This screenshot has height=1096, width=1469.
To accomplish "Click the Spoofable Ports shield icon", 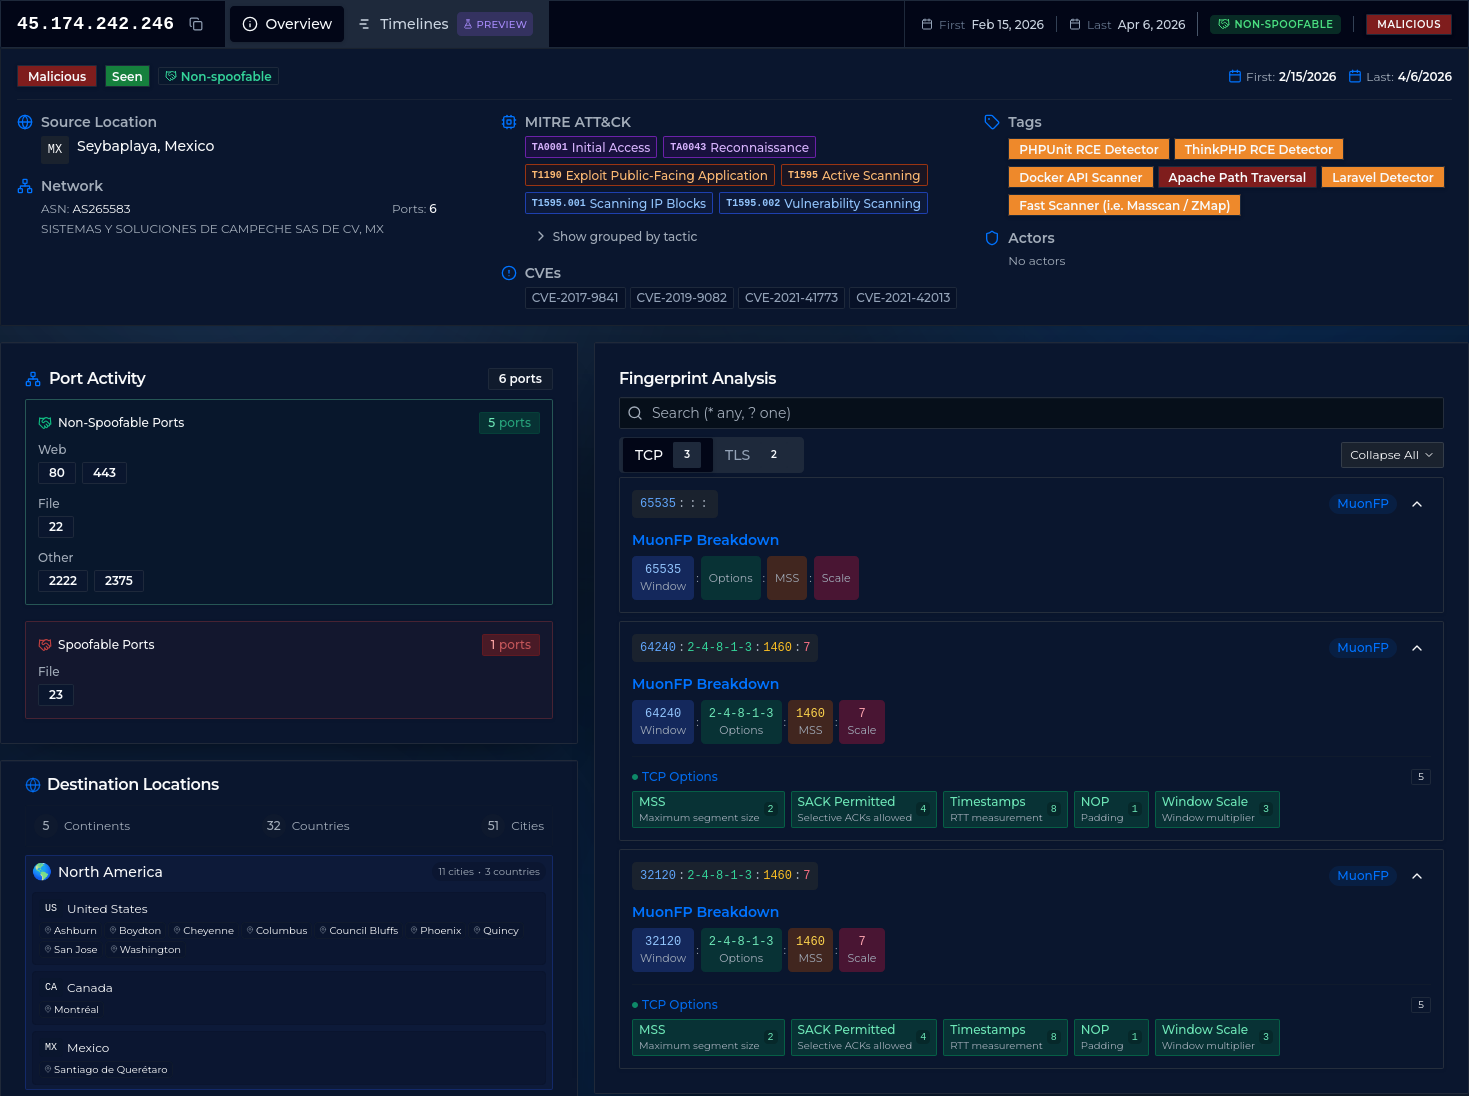I will click(44, 644).
